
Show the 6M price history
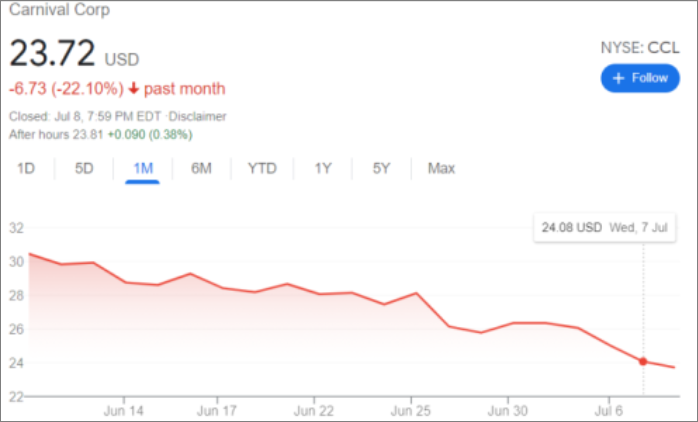point(201,168)
